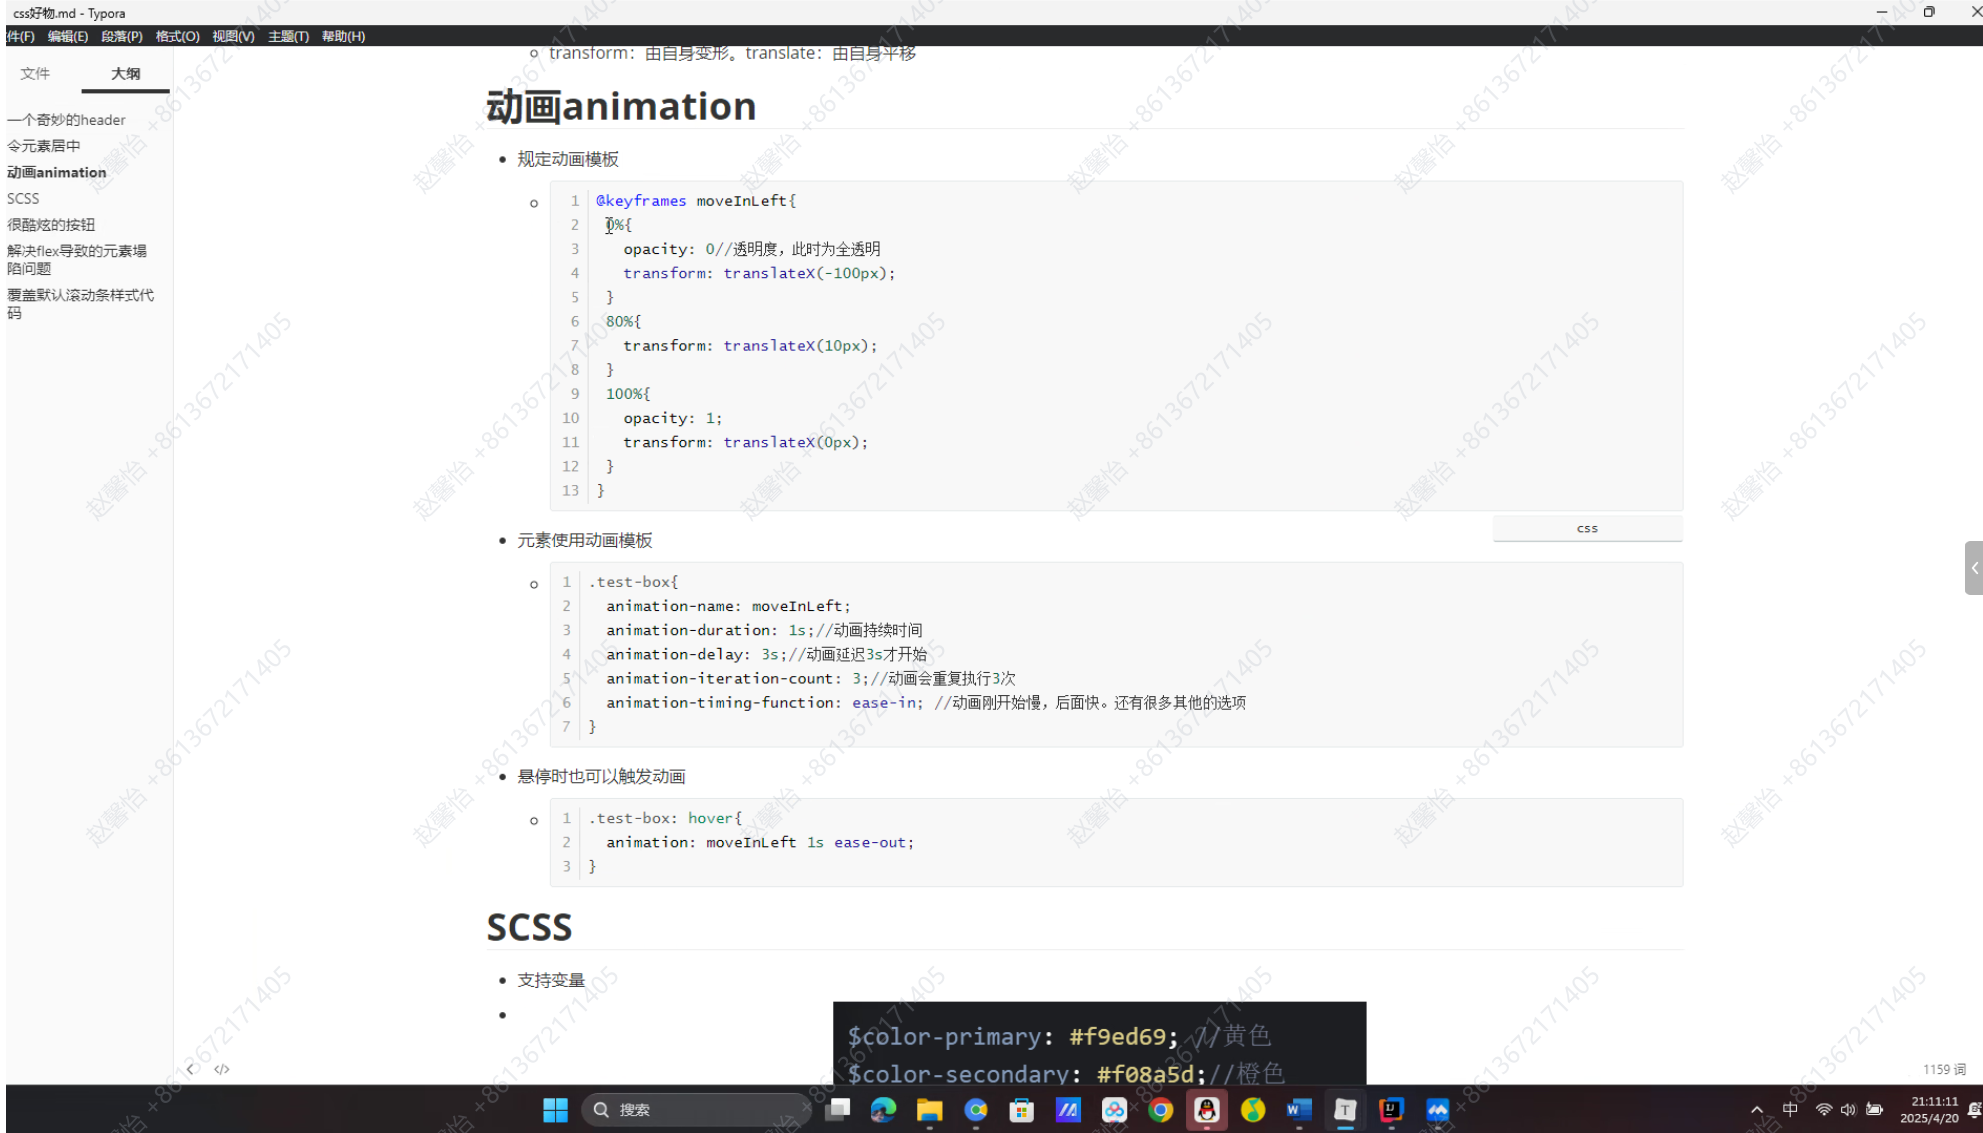Click the 1159 词 word count

[1943, 1069]
